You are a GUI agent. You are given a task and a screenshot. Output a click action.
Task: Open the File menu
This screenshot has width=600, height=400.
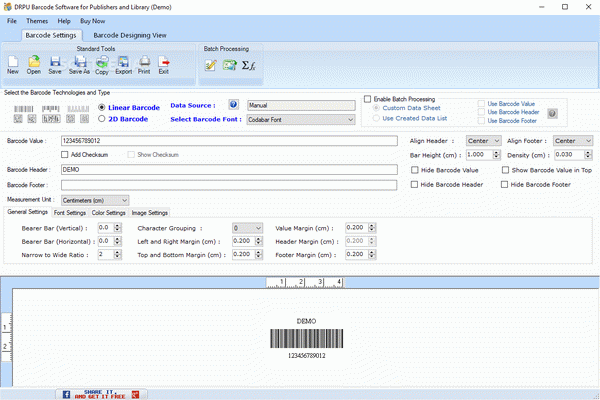pyautogui.click(x=12, y=21)
